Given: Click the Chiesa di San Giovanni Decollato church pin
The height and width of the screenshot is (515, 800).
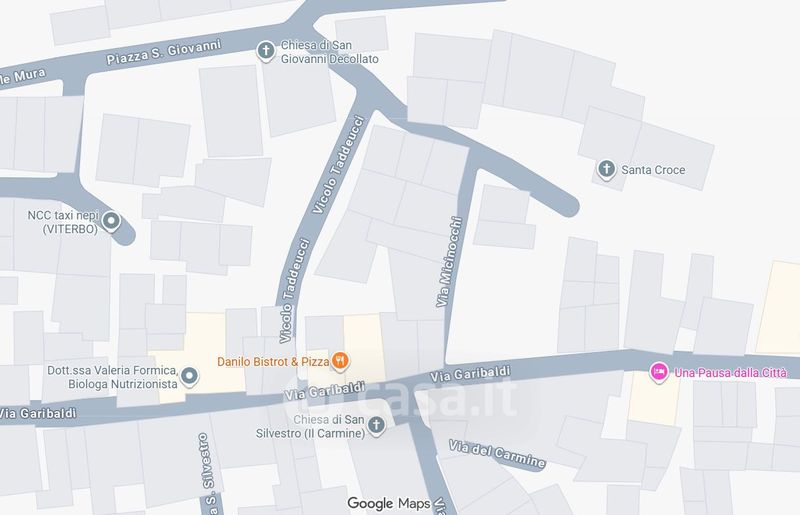Looking at the screenshot, I should 265,51.
